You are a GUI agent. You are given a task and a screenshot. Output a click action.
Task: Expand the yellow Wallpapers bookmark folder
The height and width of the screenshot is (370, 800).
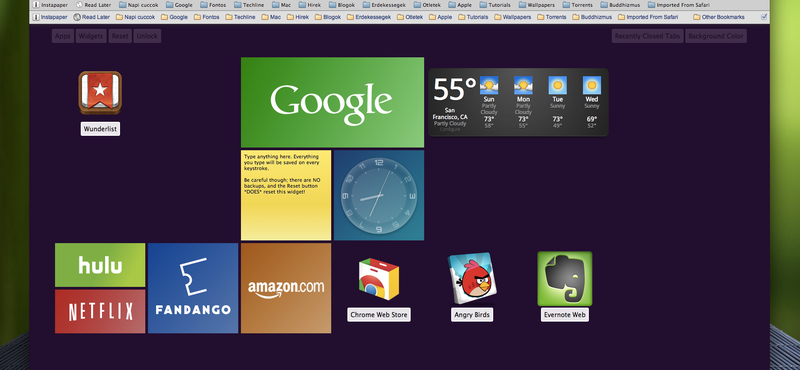pos(513,17)
